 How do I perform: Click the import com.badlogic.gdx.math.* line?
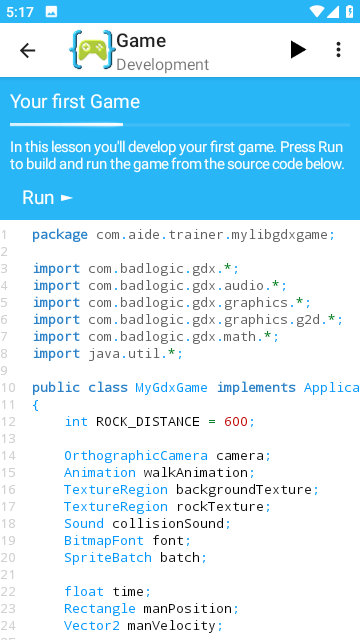coord(156,337)
